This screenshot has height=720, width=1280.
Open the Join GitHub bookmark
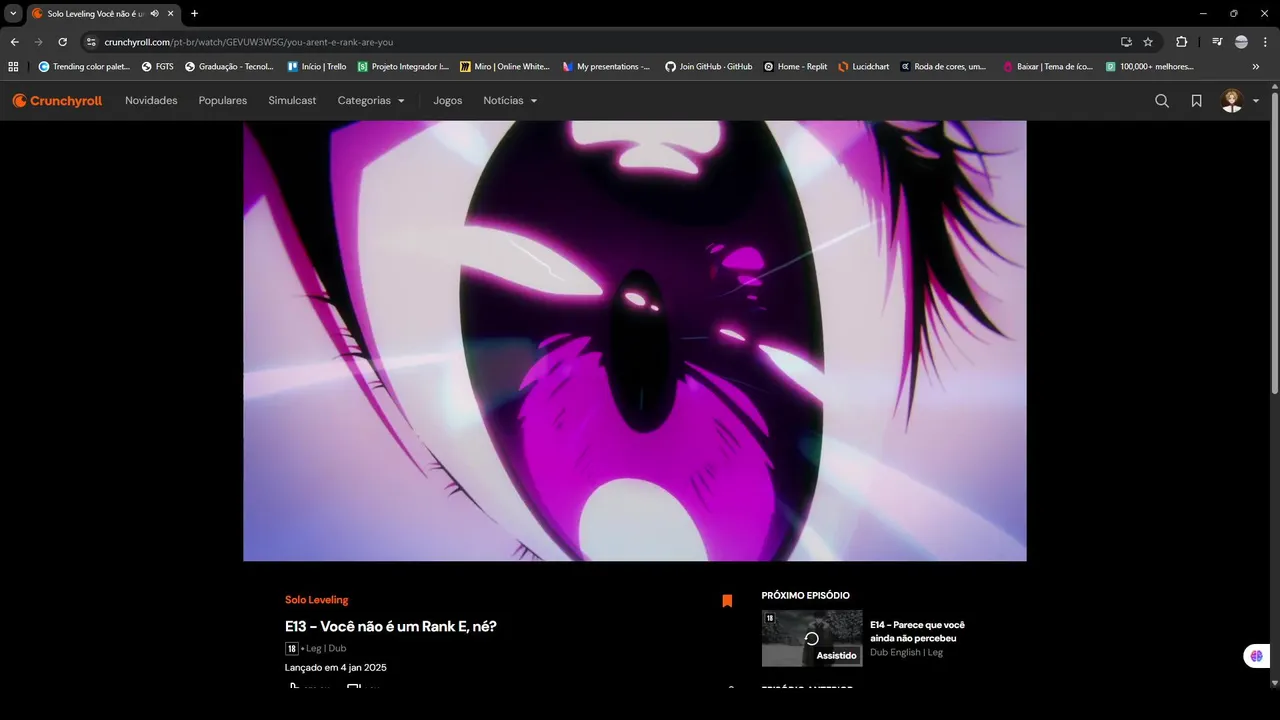point(709,66)
